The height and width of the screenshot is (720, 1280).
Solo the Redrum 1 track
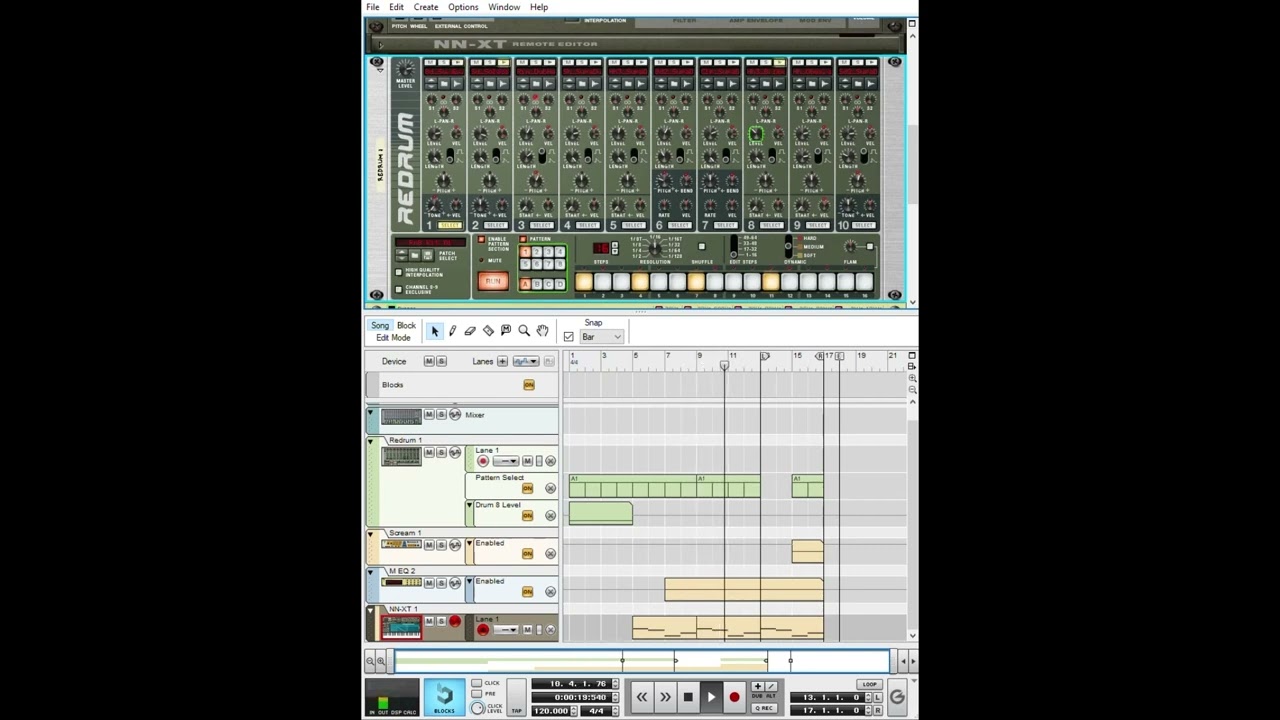click(x=441, y=453)
